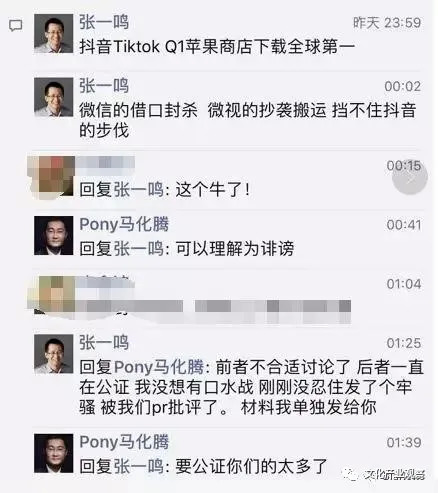Tap the round gray floating button near 00:15

pyautogui.click(x=410, y=178)
